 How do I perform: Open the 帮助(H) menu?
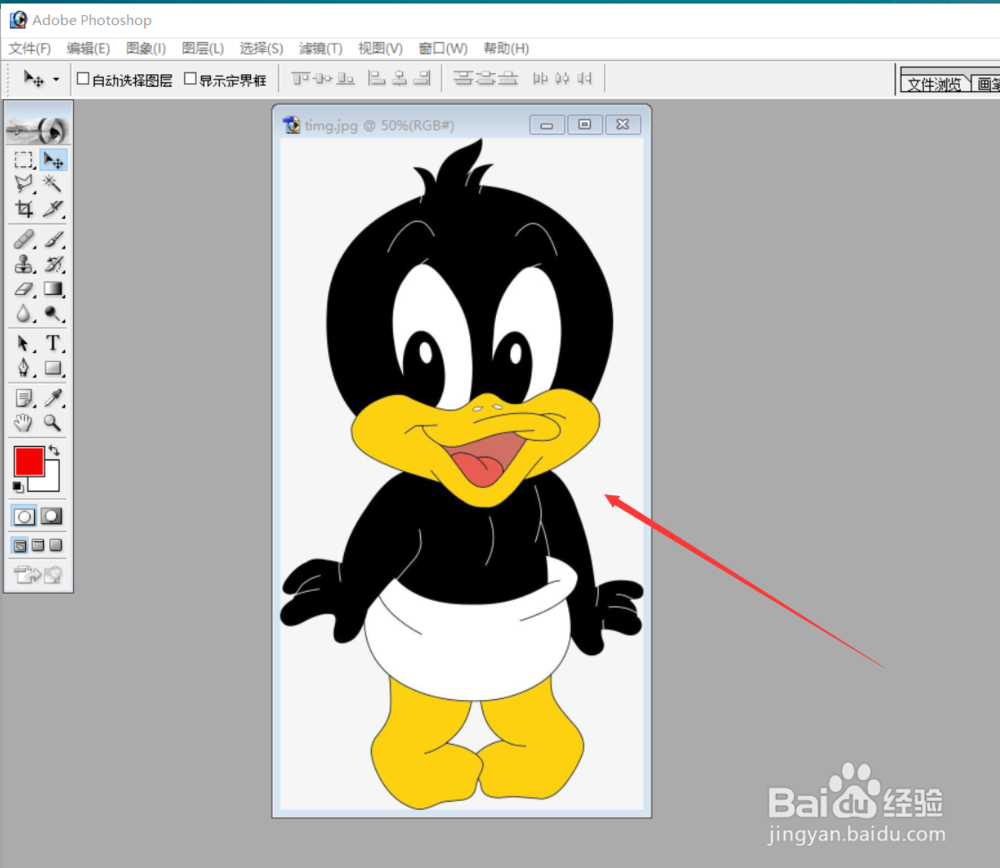[x=506, y=48]
